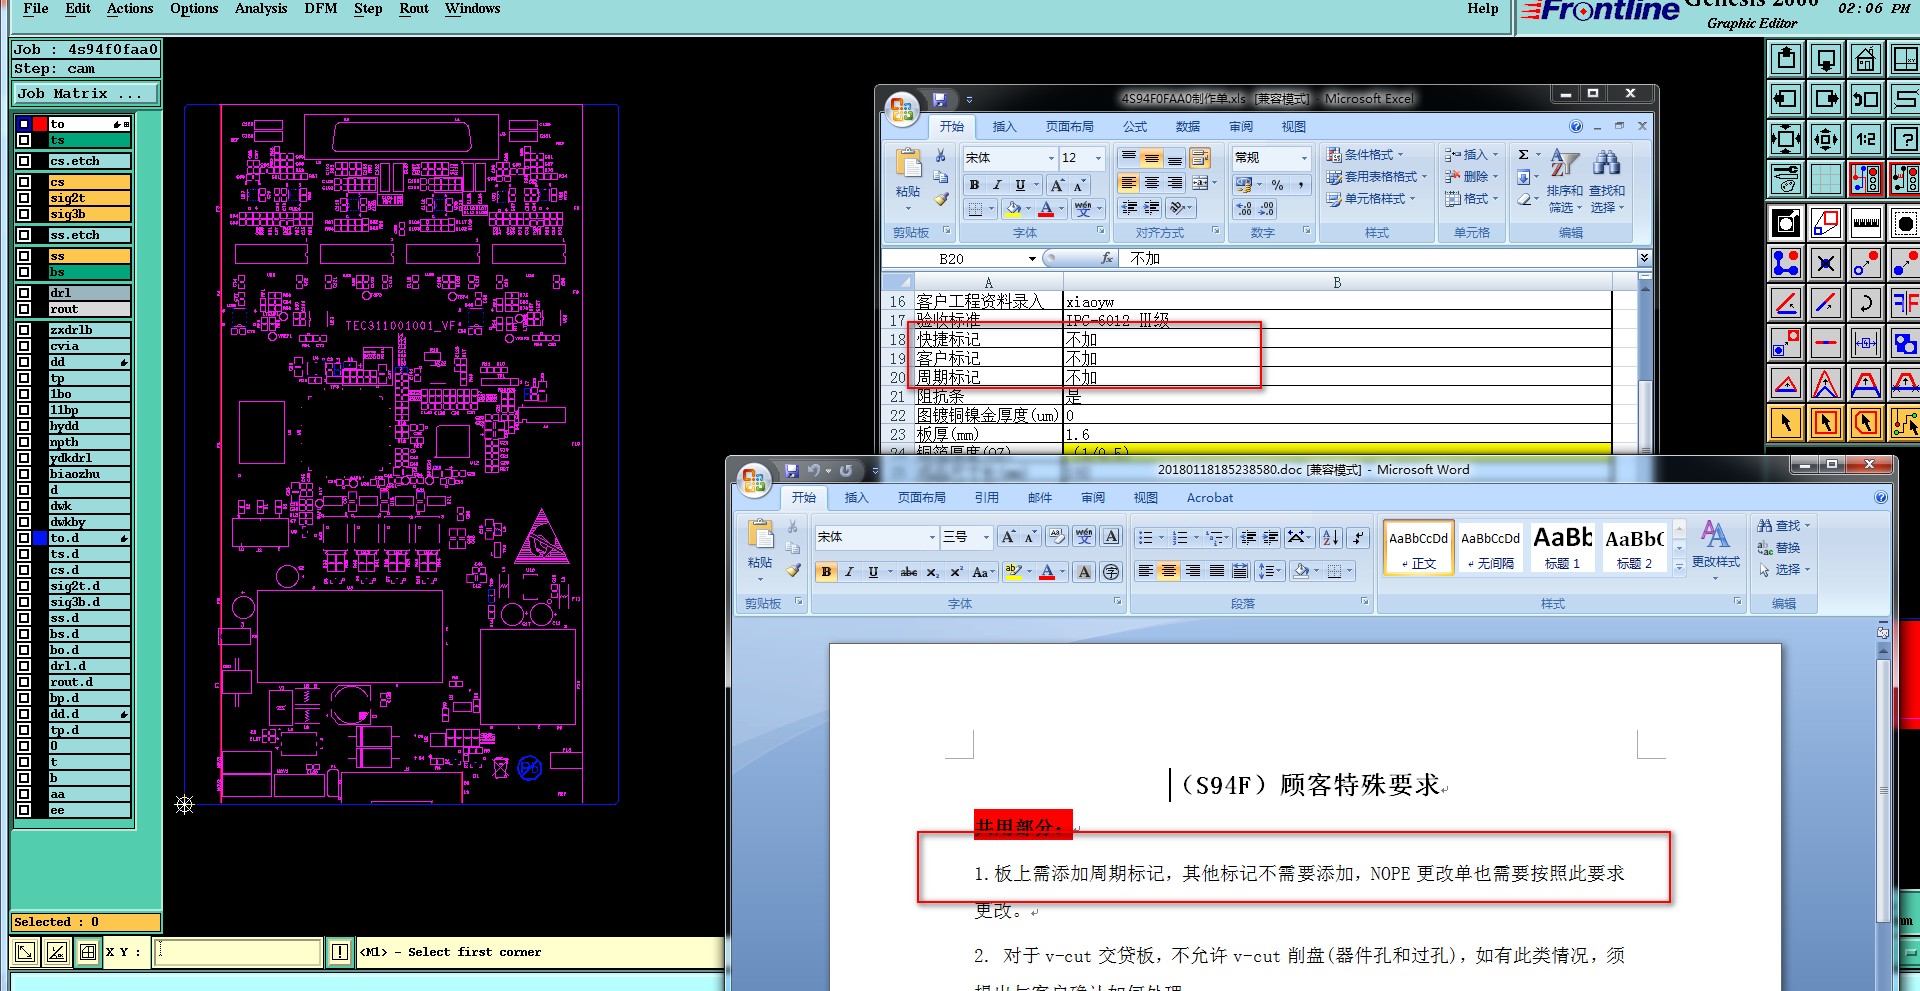Screen dimensions: 1920x991
Task: Open the measurement ruler tool
Action: point(1865,223)
